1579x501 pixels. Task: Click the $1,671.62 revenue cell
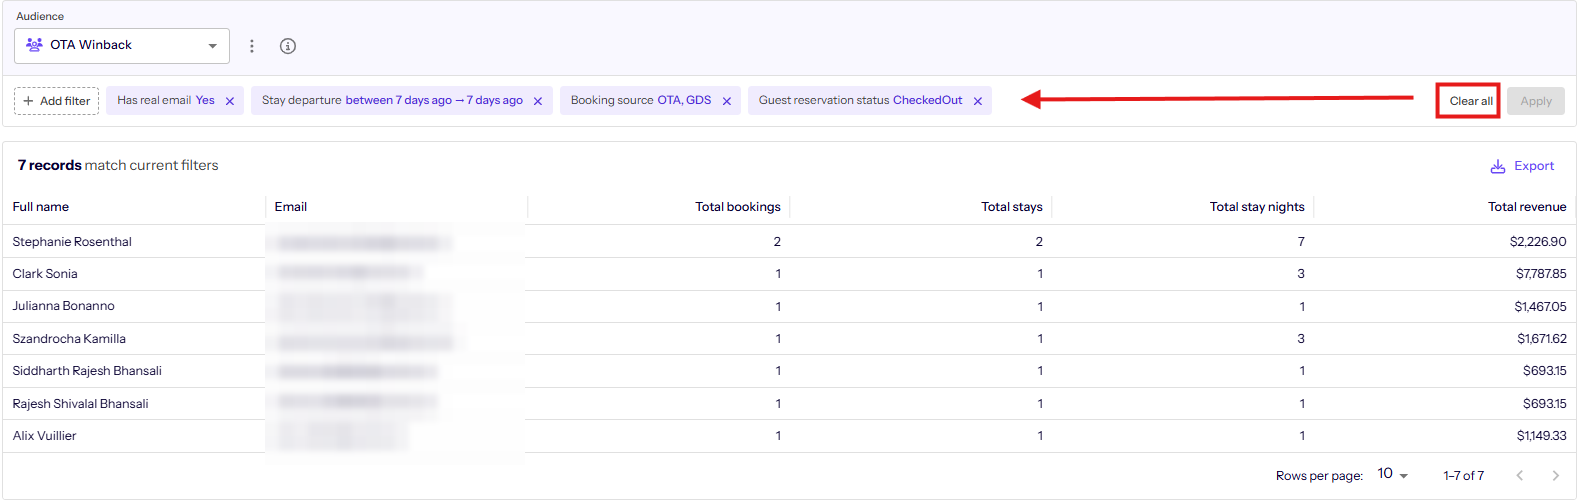(1542, 339)
